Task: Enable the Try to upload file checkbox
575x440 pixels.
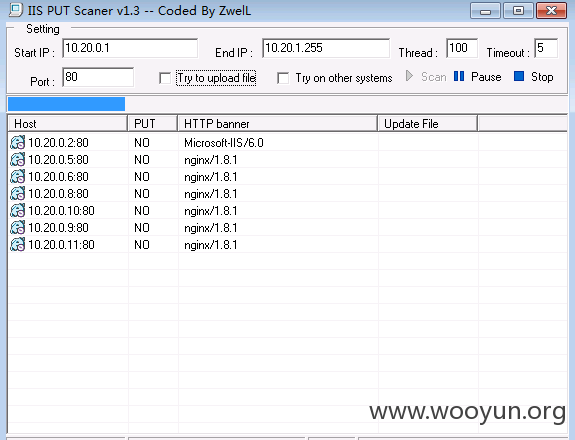Action: click(165, 78)
